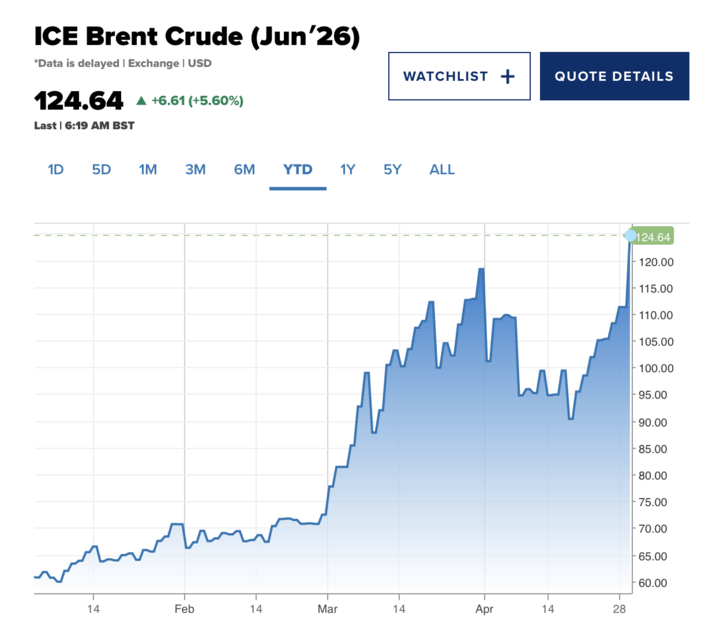Select the YTD tab
720x629 pixels.
click(x=298, y=169)
